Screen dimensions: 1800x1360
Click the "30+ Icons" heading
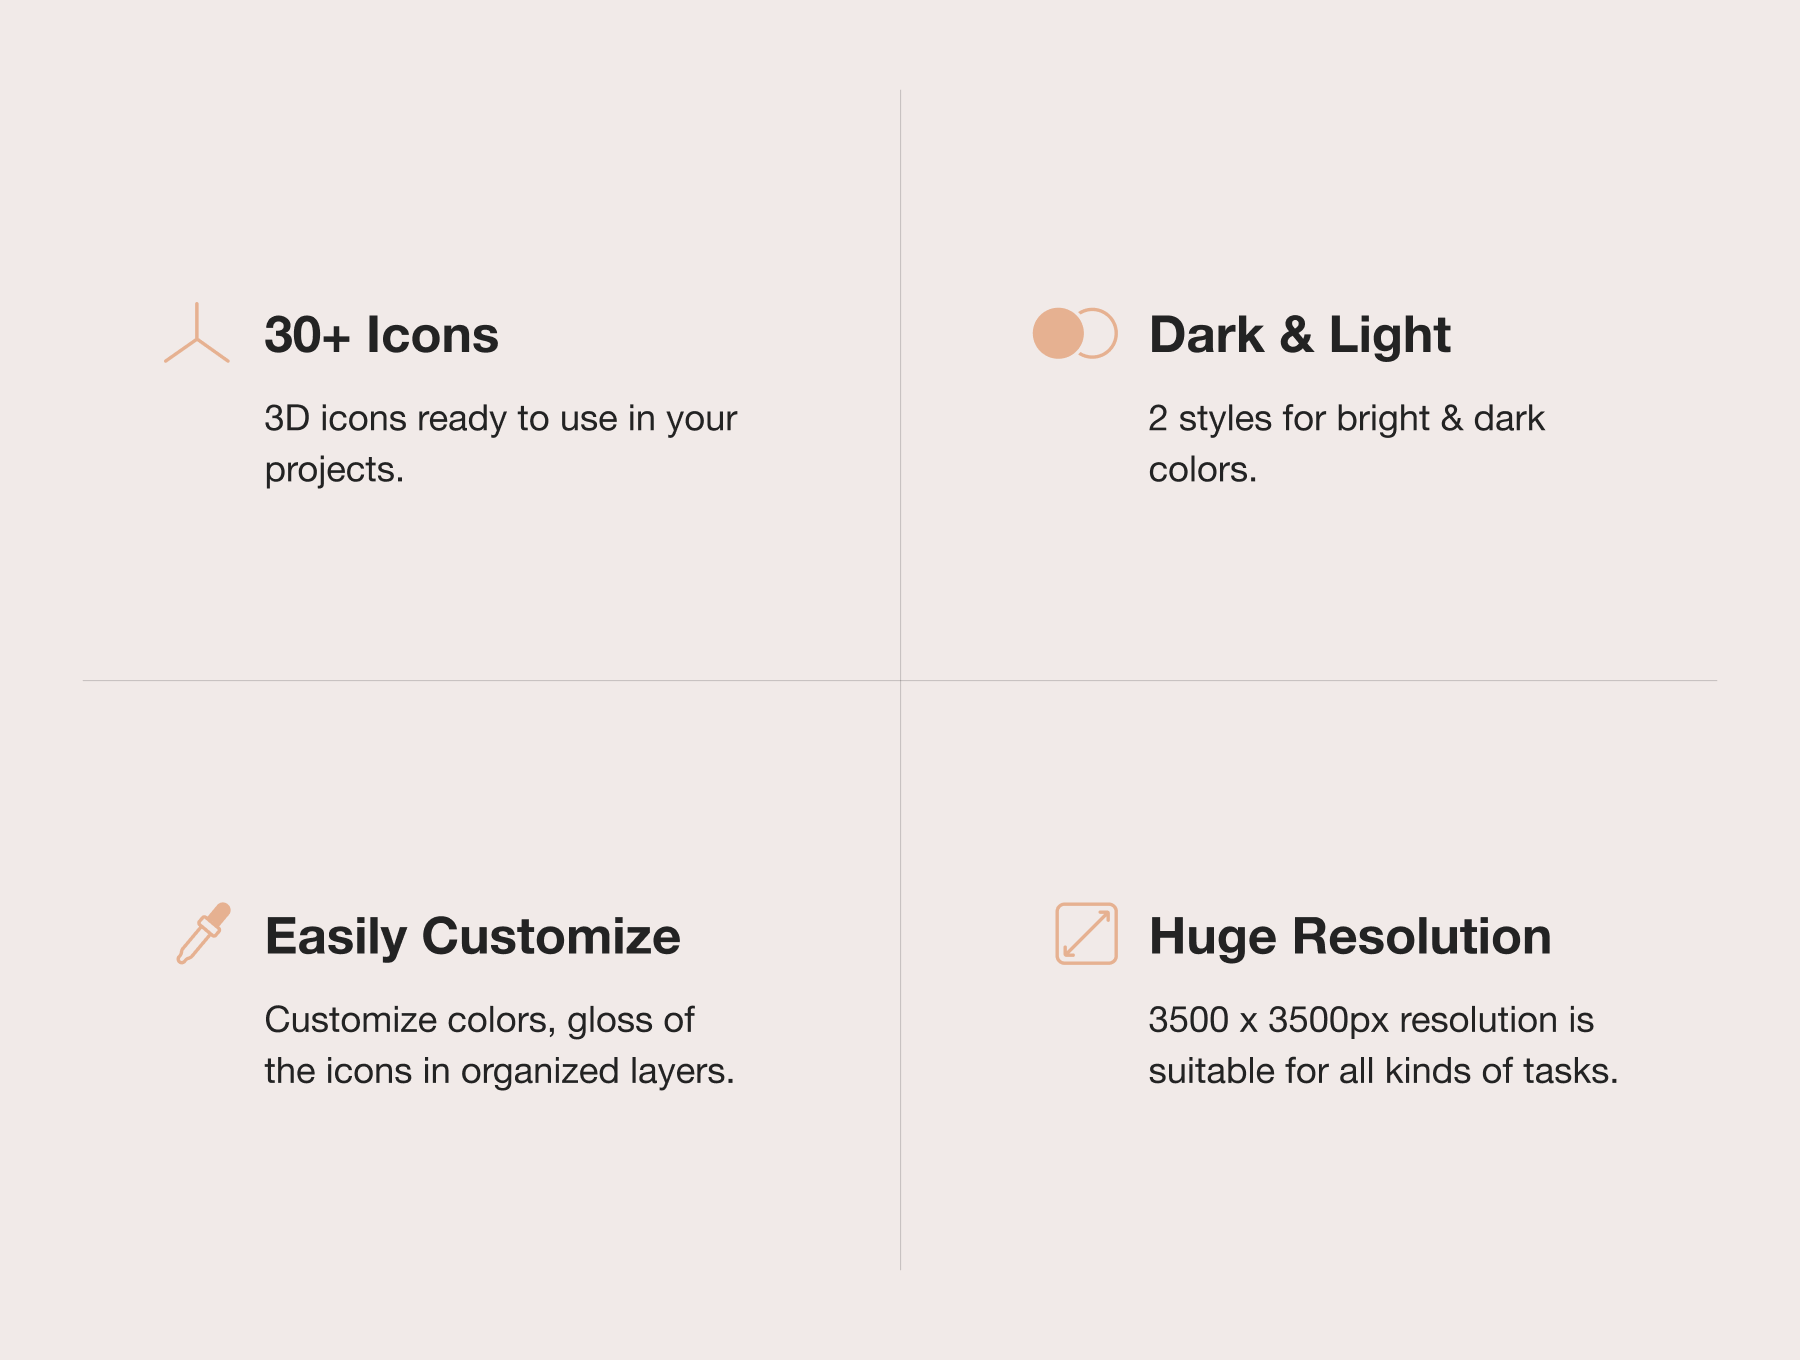coord(381,335)
